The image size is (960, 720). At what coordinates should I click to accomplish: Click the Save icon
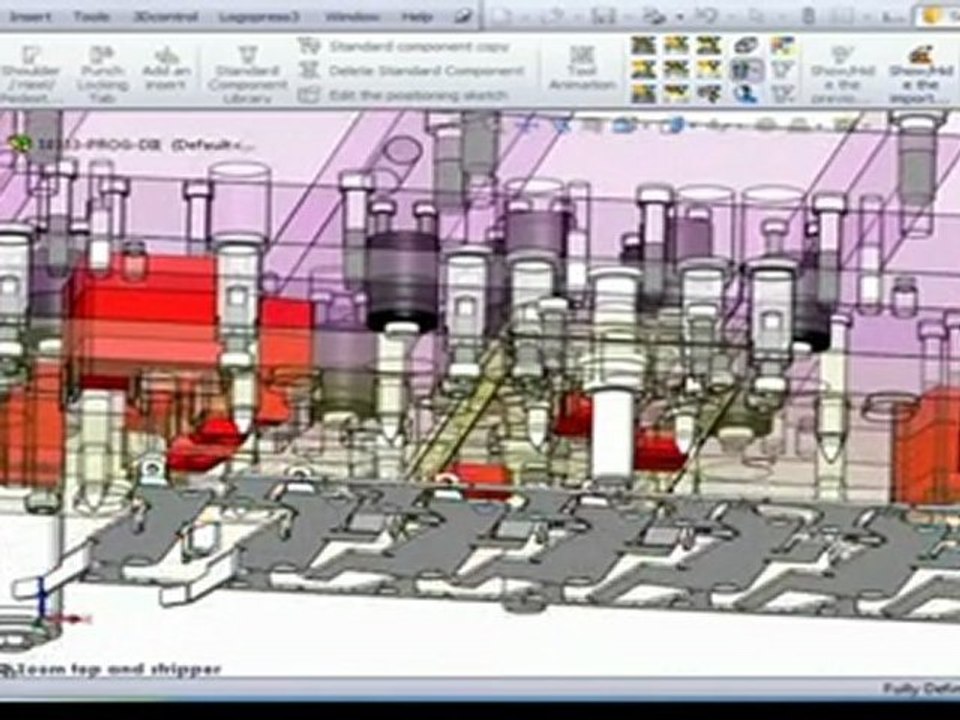point(604,17)
